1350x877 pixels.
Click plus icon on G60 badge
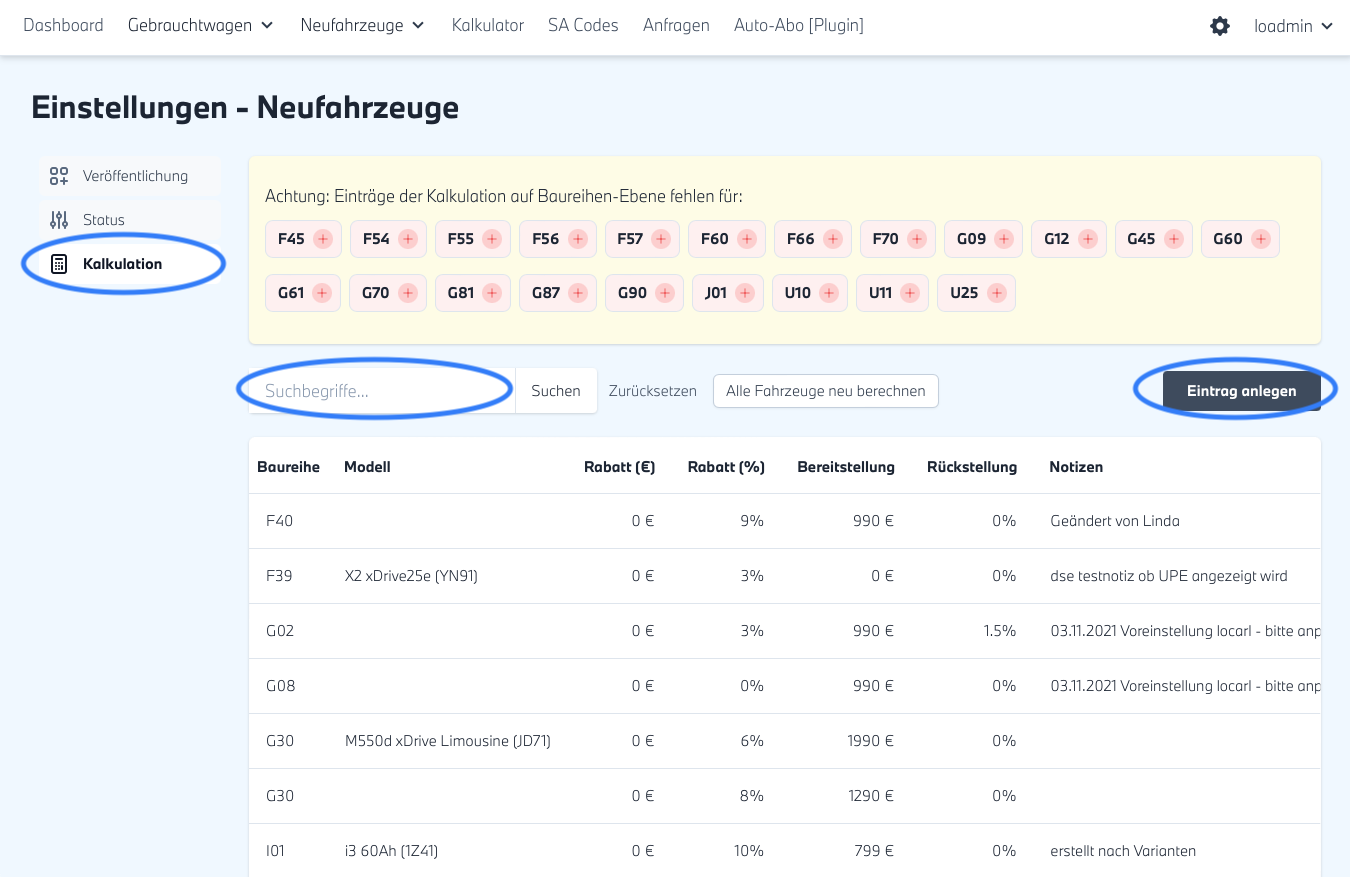(x=1261, y=239)
